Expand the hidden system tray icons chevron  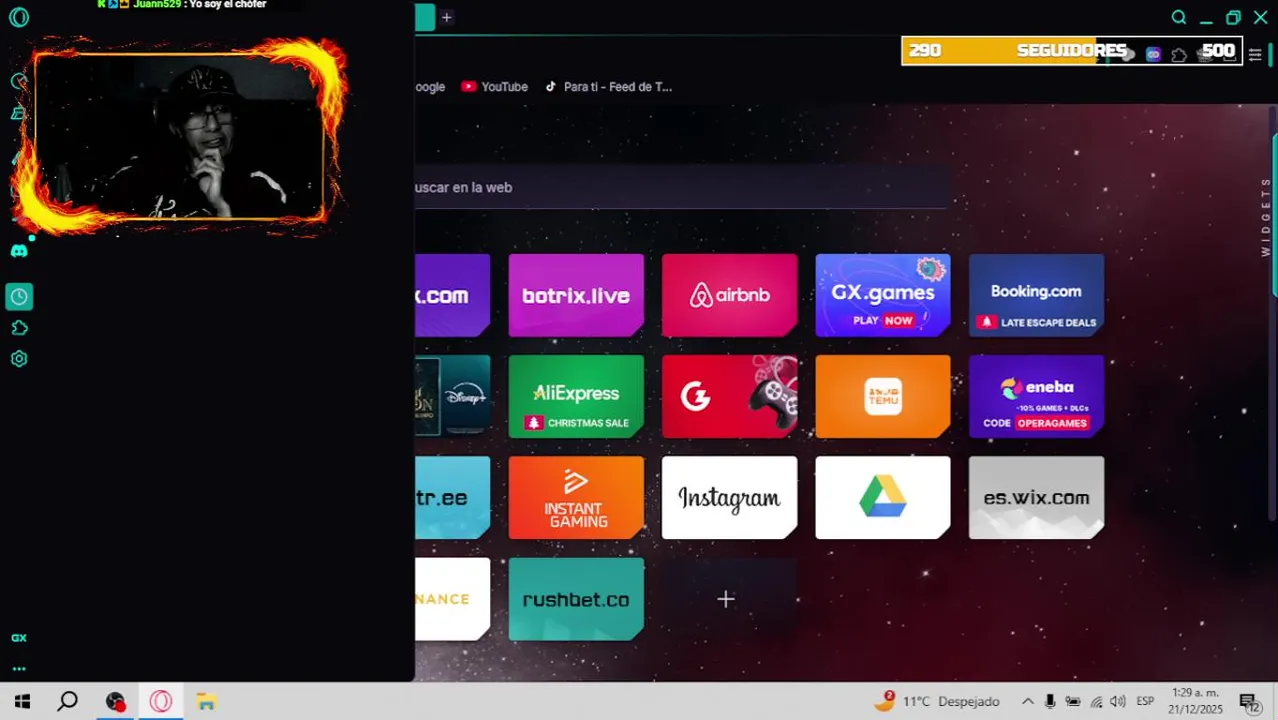[x=1027, y=701]
